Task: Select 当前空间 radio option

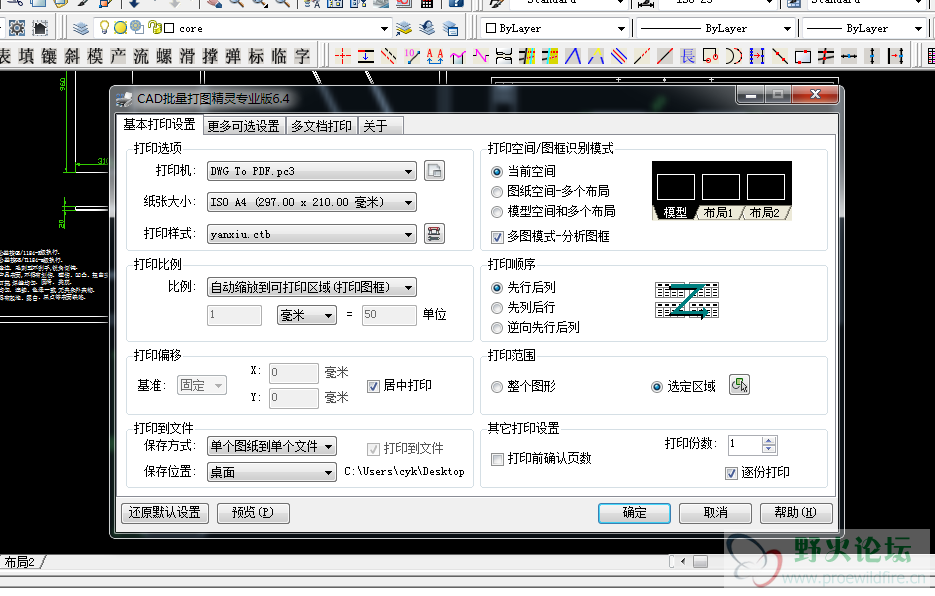Action: [x=497, y=172]
